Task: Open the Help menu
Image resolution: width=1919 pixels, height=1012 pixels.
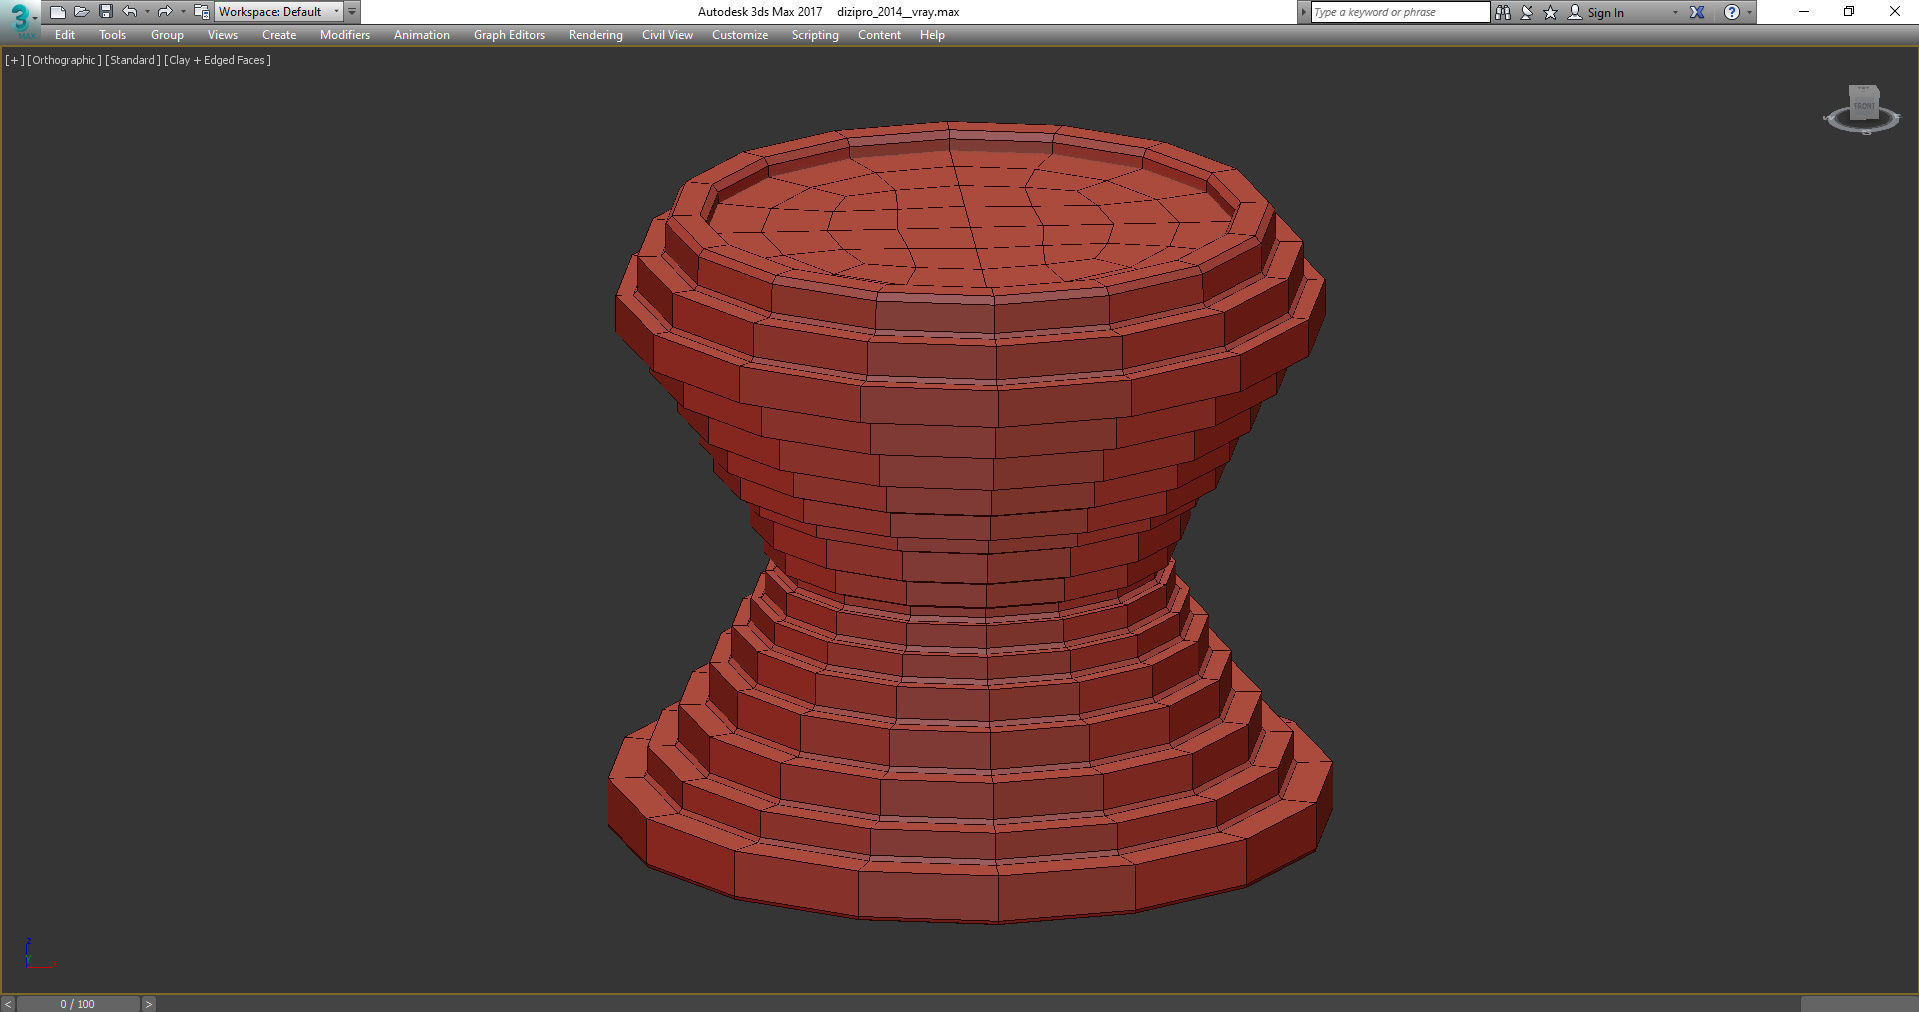Action: coord(932,35)
